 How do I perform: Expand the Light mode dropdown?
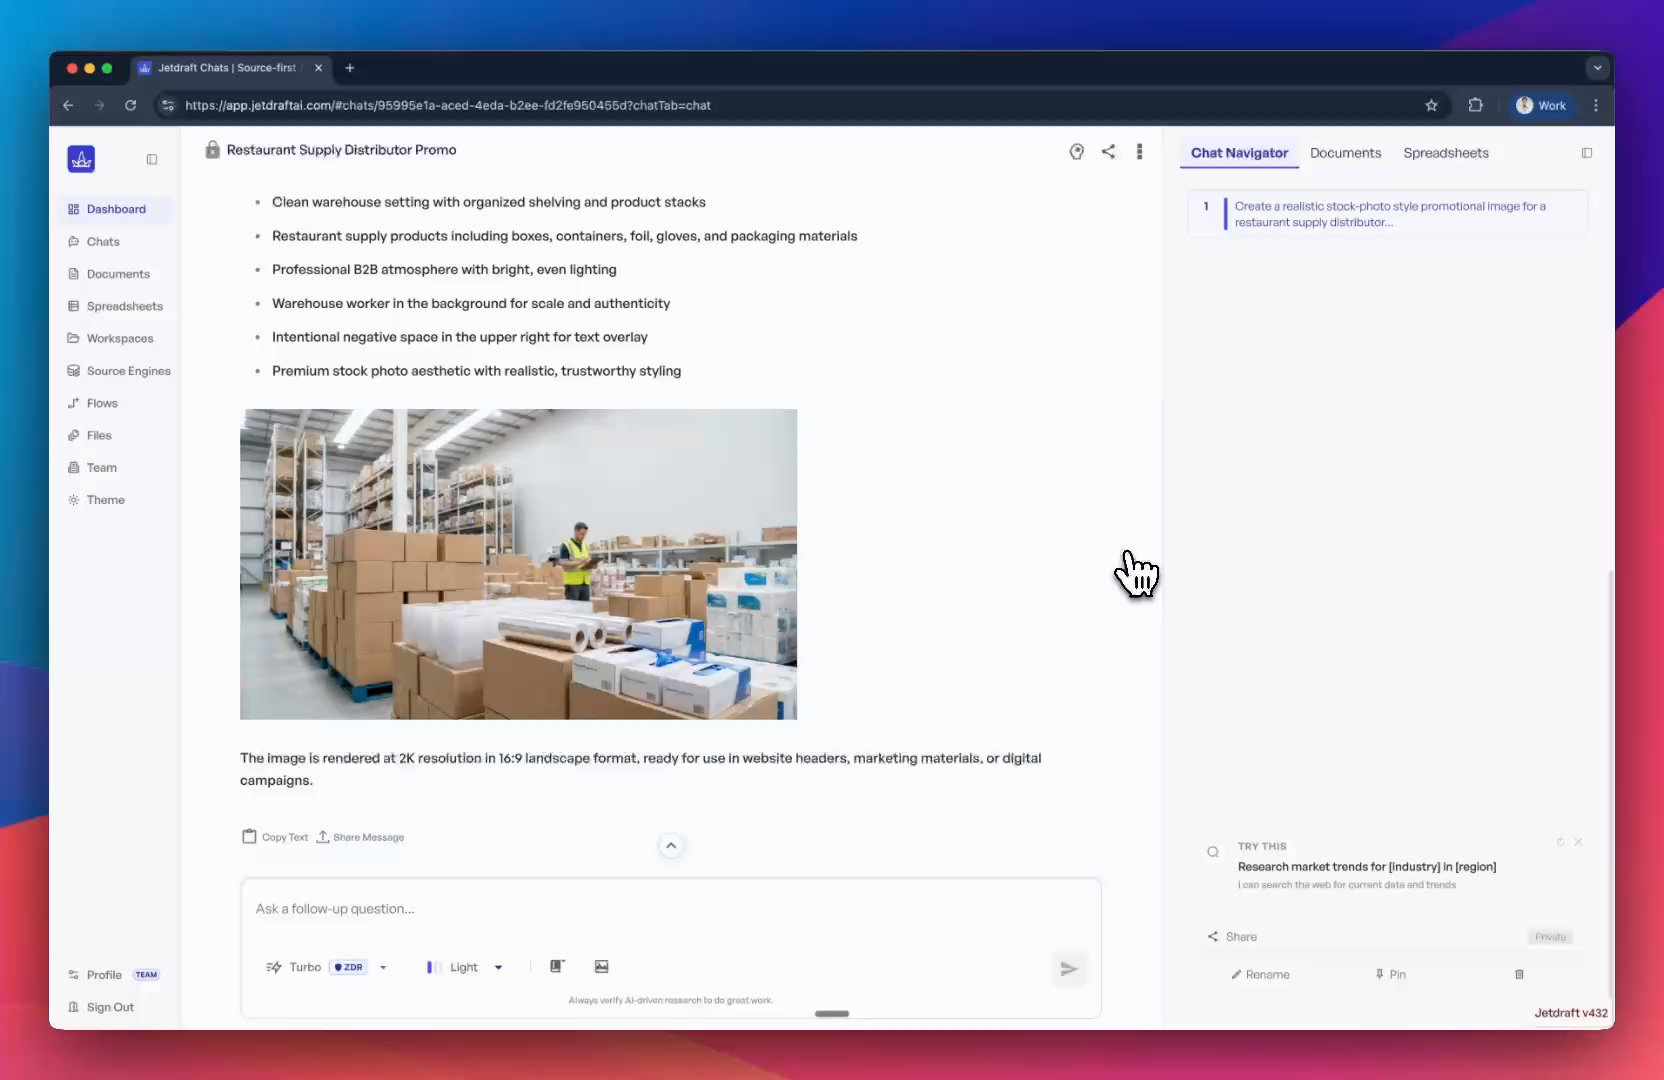pos(498,968)
